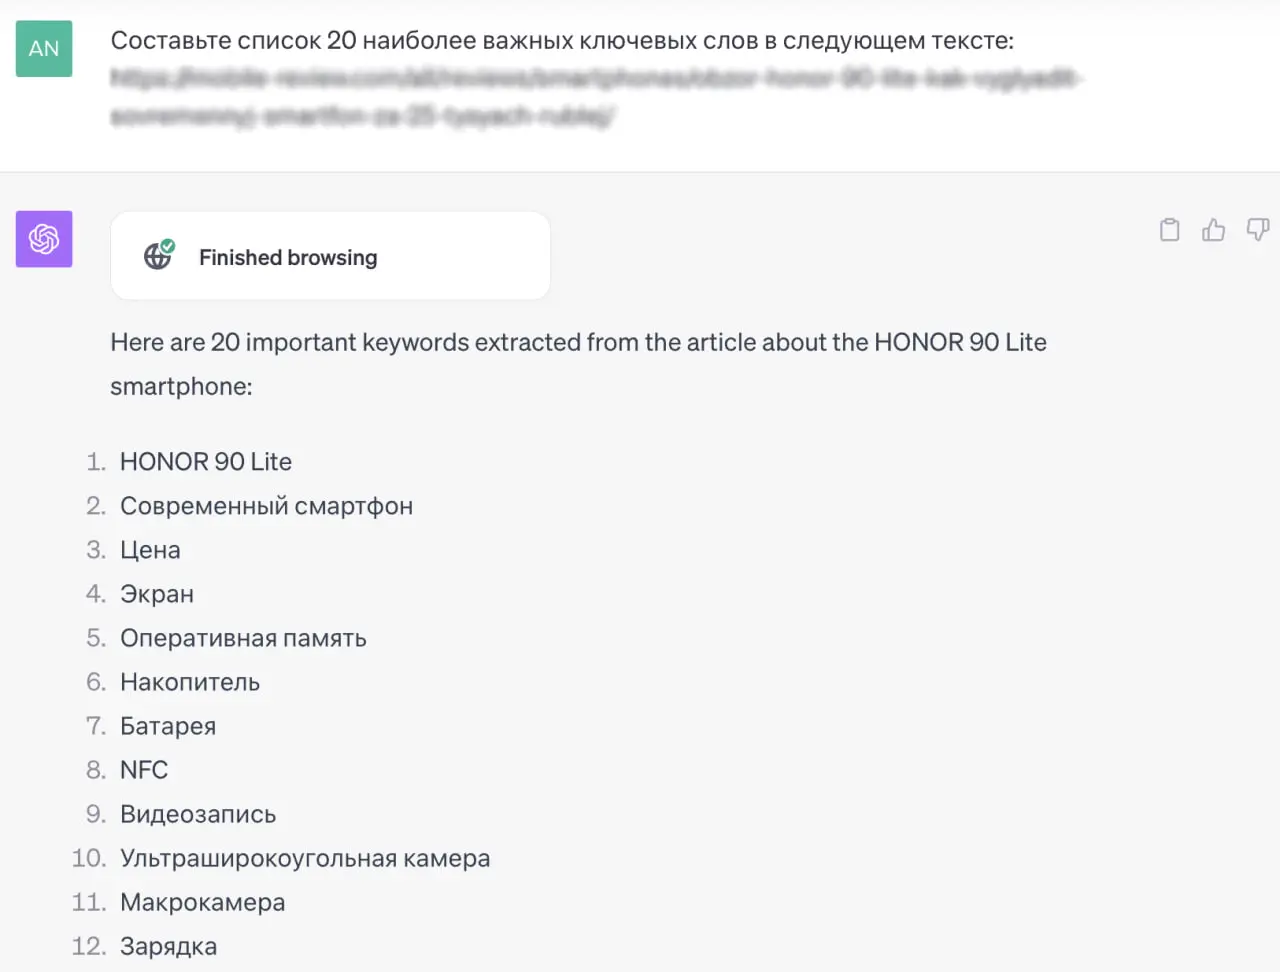Select list item Цена
The height and width of the screenshot is (972, 1280).
[x=150, y=550]
